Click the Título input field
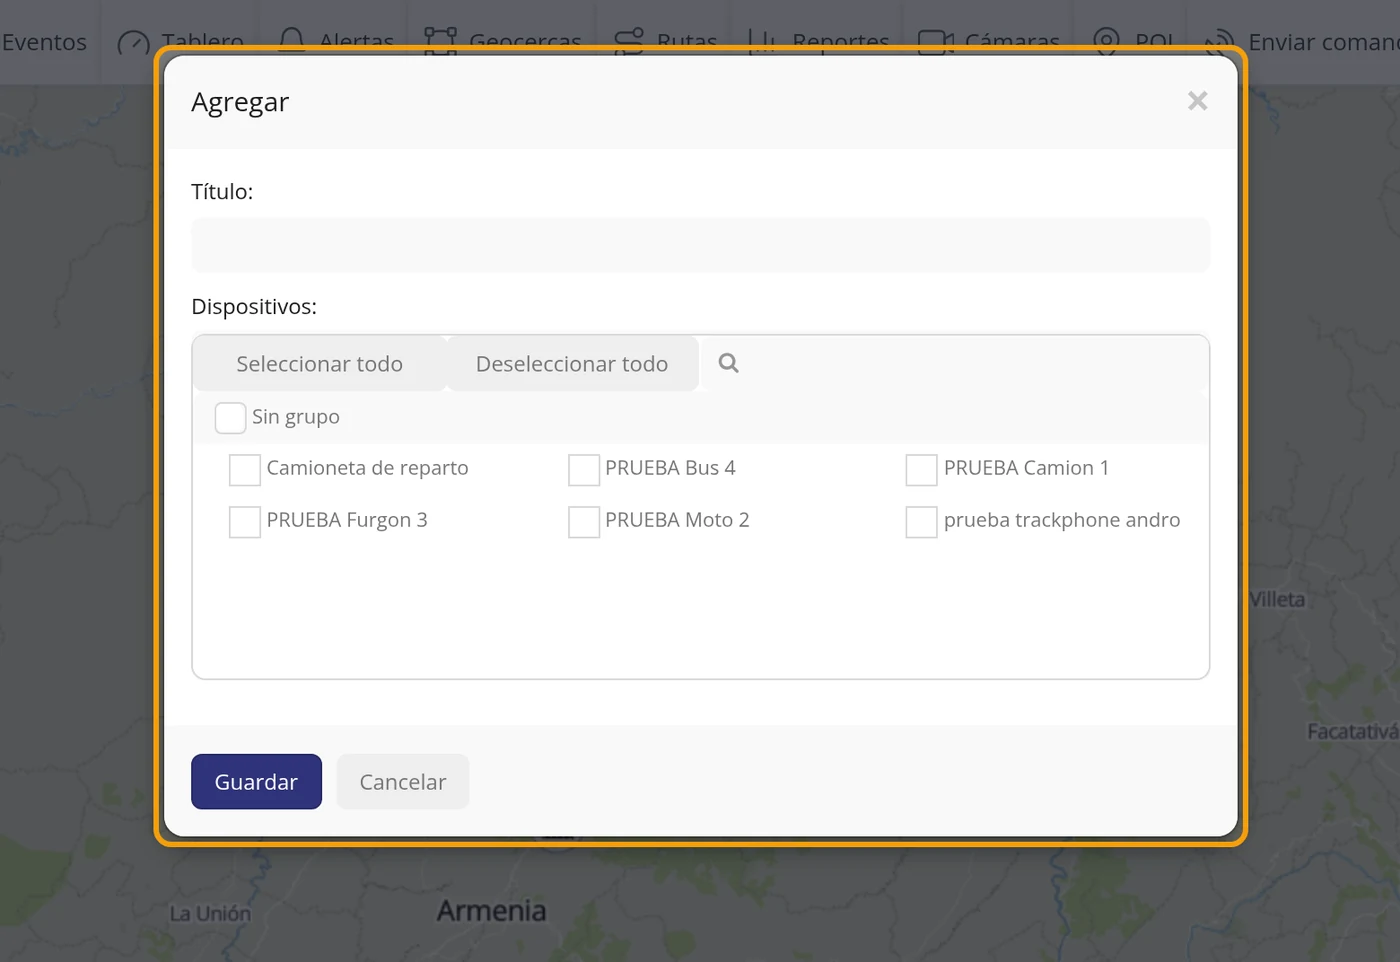Image resolution: width=1400 pixels, height=962 pixels. pos(700,245)
